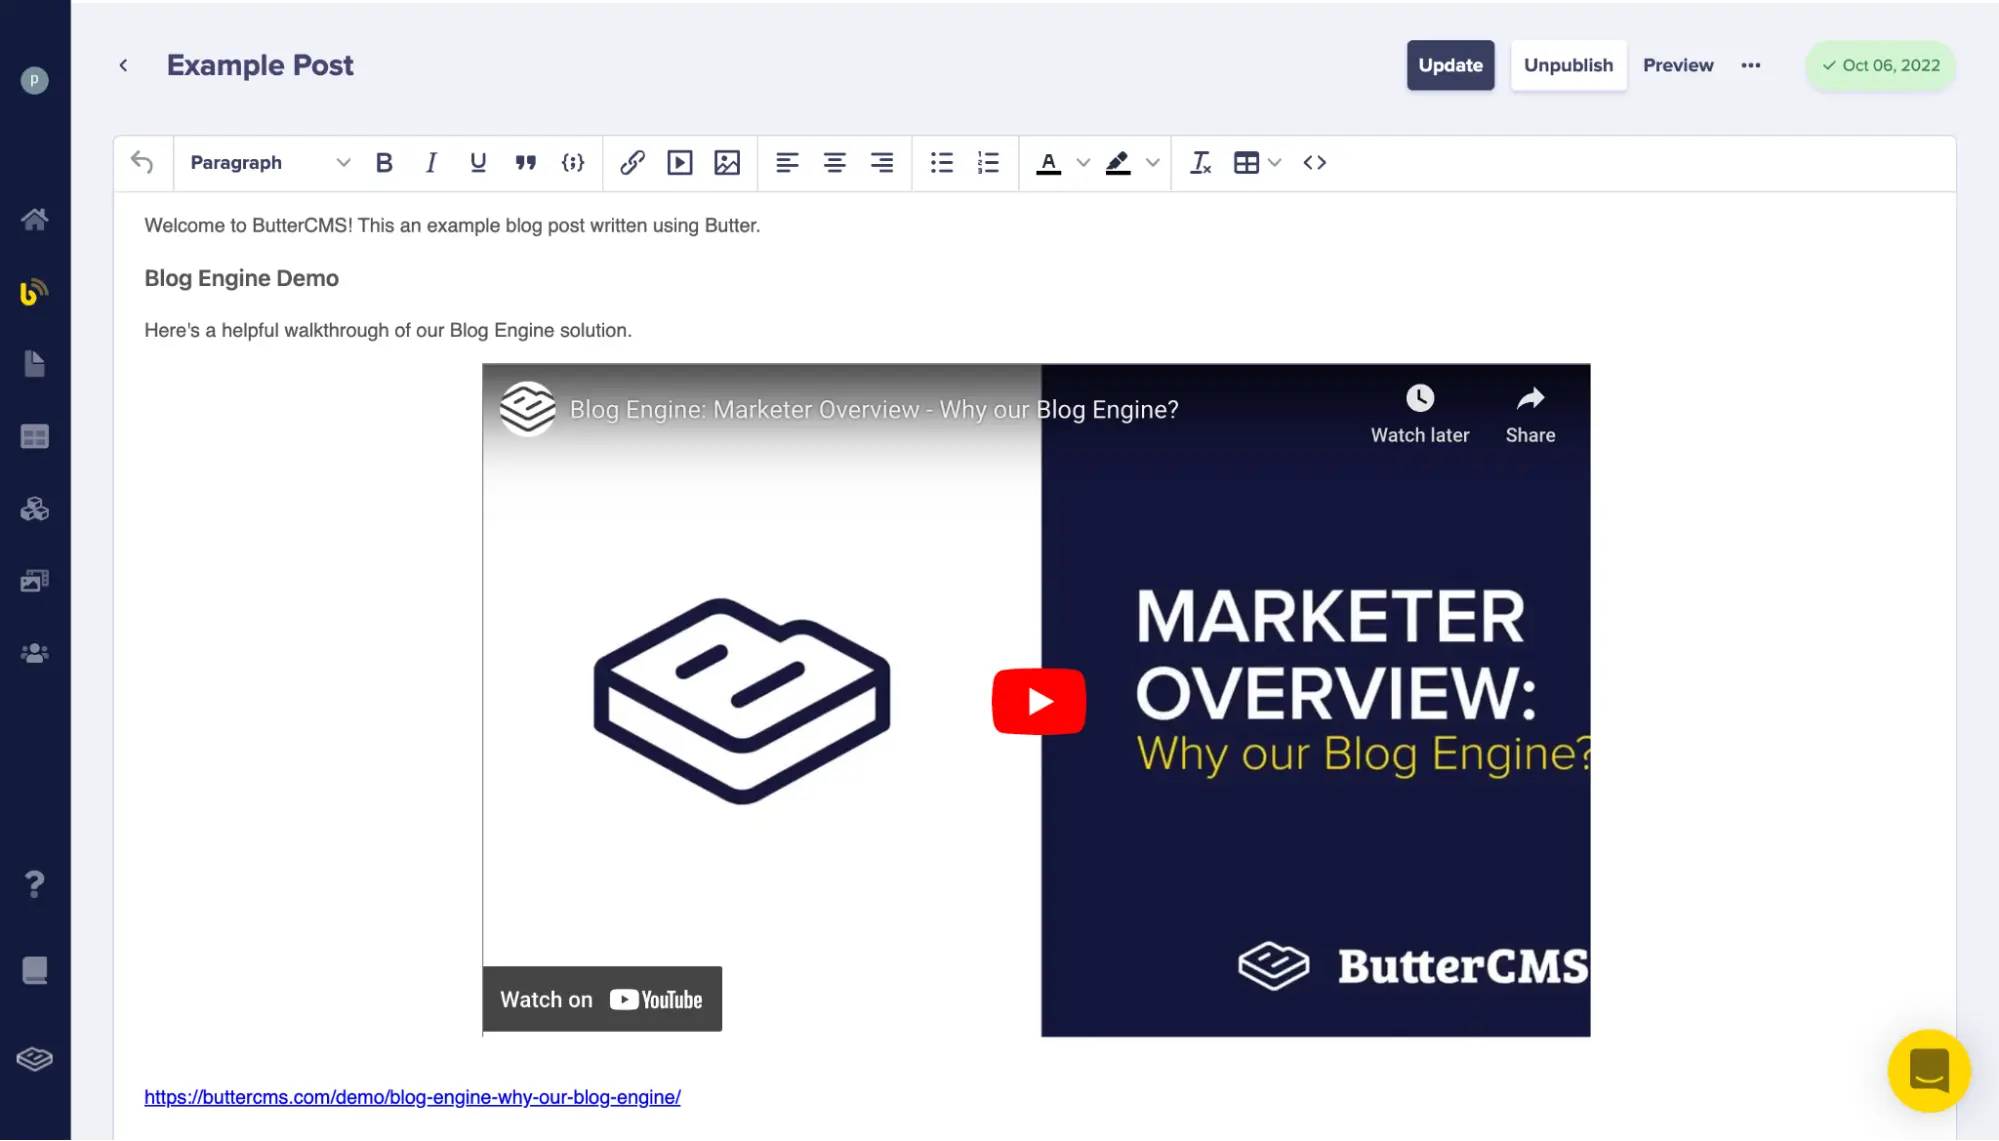This screenshot has height=1141, width=1999.
Task: Toggle bold formatting
Action: coord(384,162)
